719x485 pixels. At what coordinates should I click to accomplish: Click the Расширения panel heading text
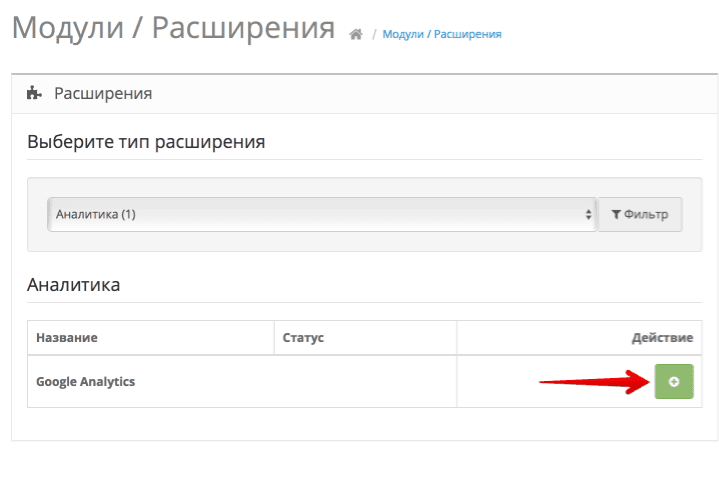pyautogui.click(x=103, y=94)
